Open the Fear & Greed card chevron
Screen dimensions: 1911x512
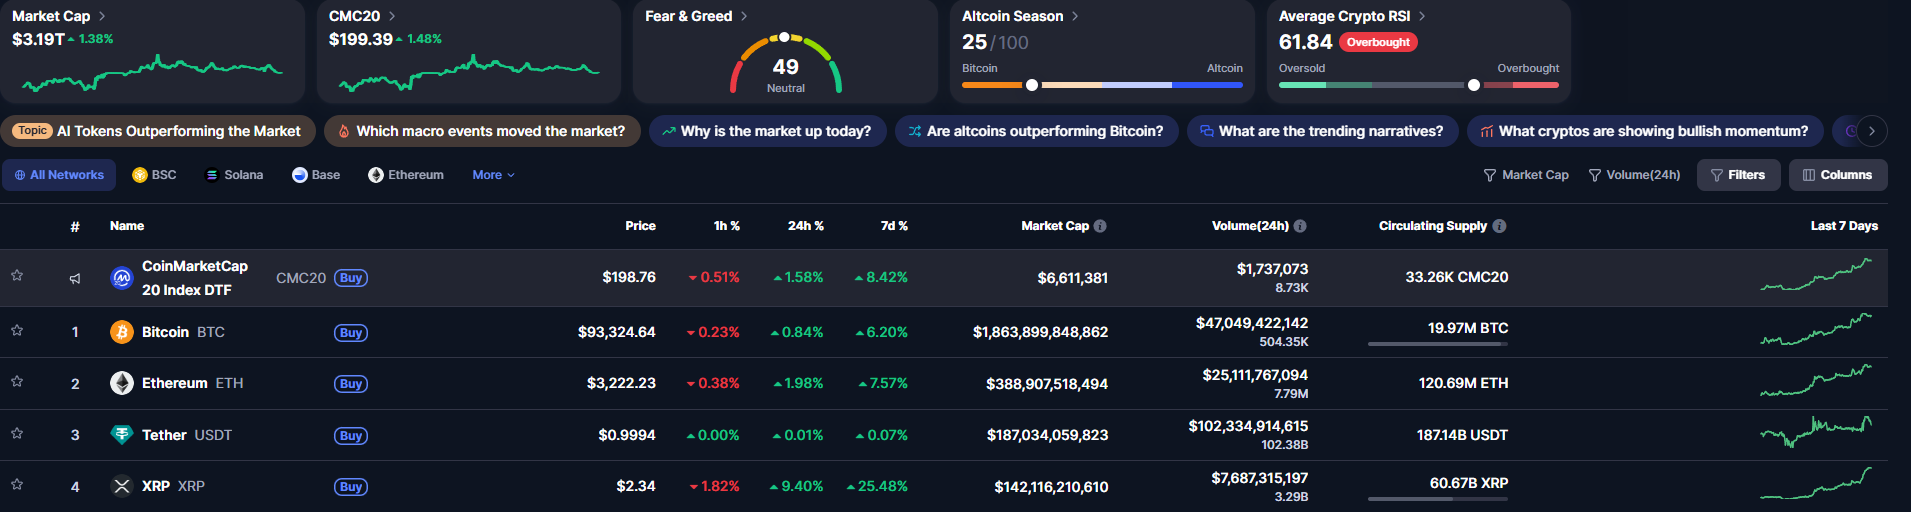[744, 16]
